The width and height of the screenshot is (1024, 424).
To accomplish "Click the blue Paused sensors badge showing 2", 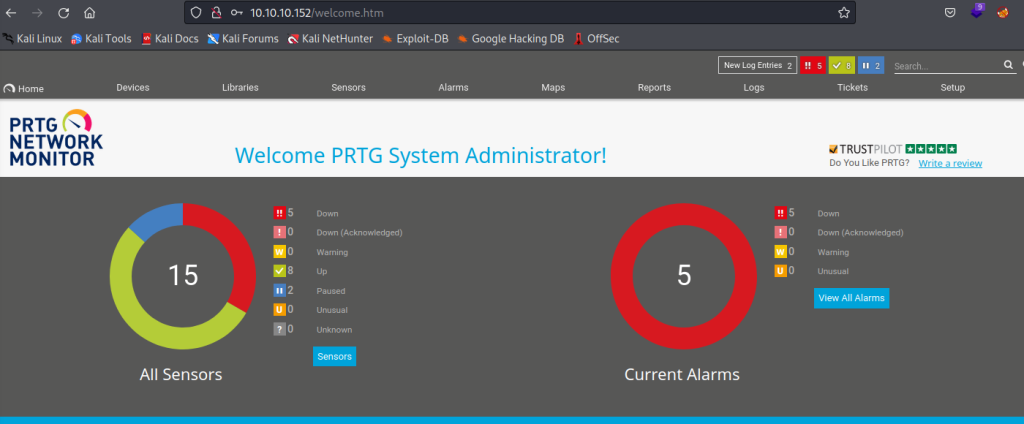I will (x=870, y=66).
